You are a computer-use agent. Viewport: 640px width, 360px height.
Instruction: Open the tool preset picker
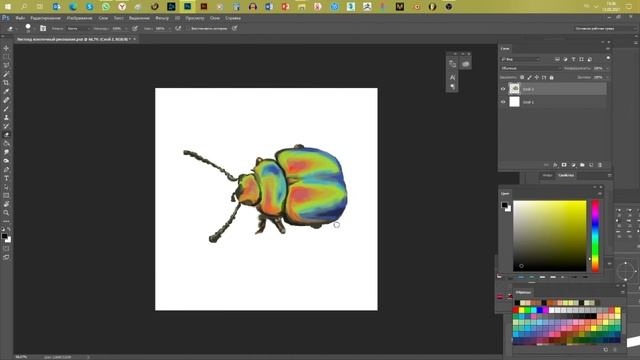pos(11,29)
